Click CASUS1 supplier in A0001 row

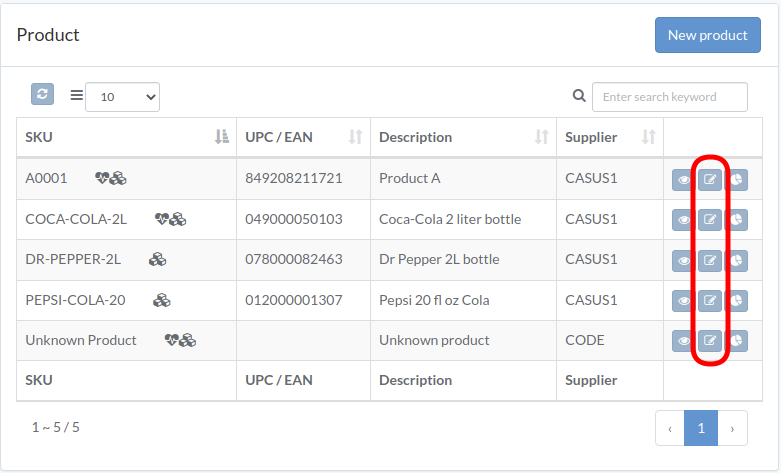[x=591, y=178]
